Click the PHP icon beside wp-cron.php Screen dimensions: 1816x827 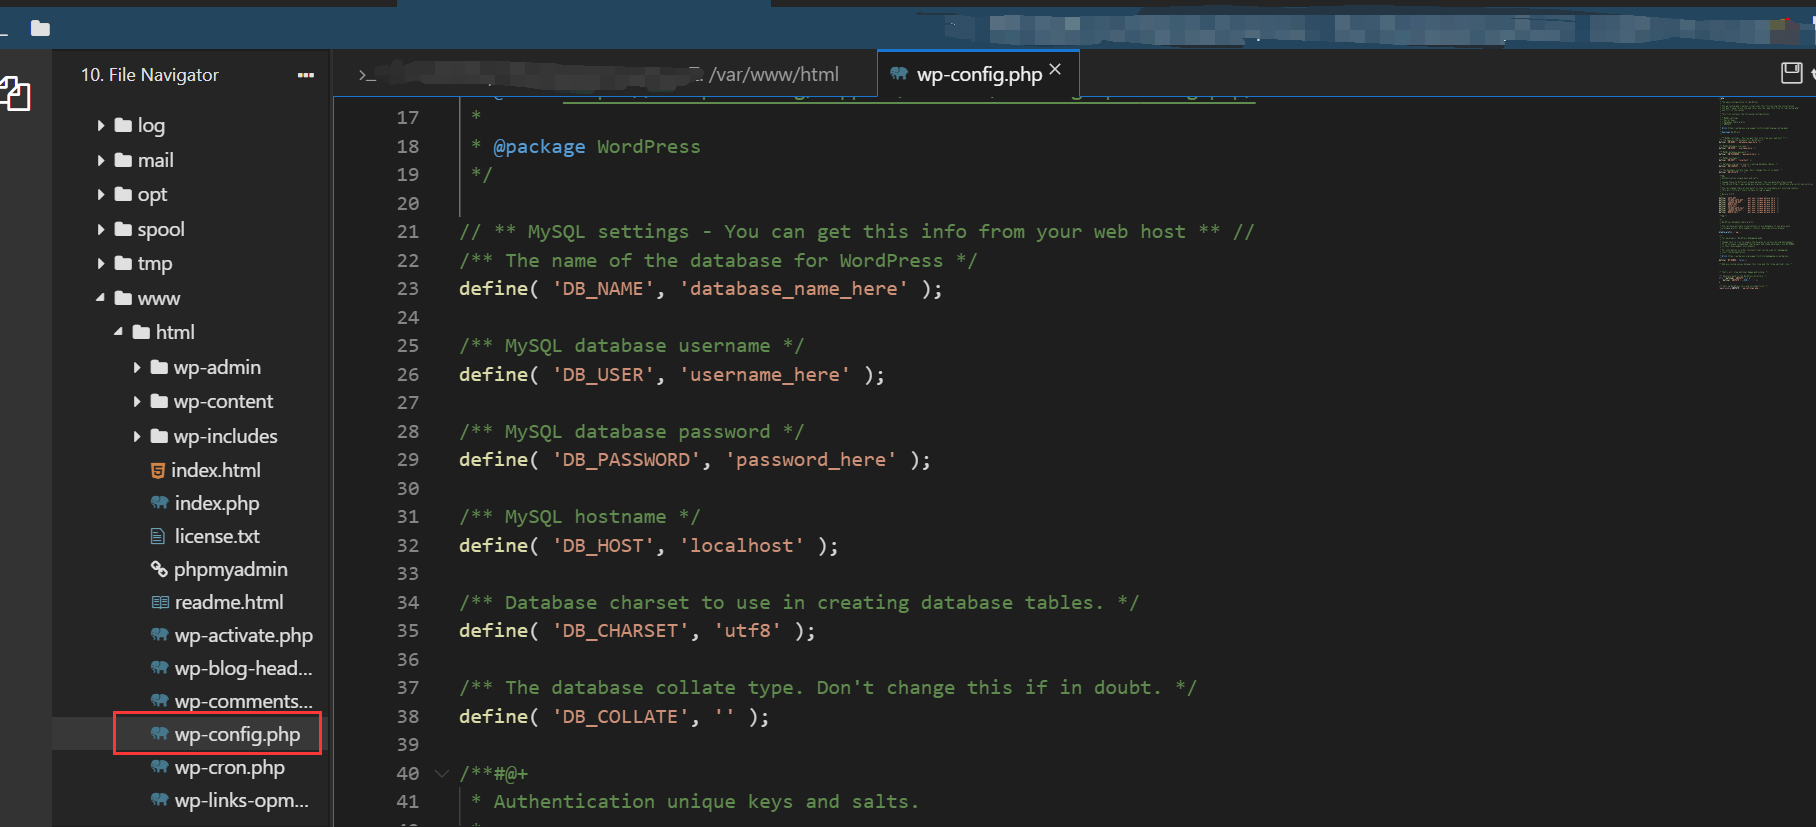pyautogui.click(x=159, y=767)
